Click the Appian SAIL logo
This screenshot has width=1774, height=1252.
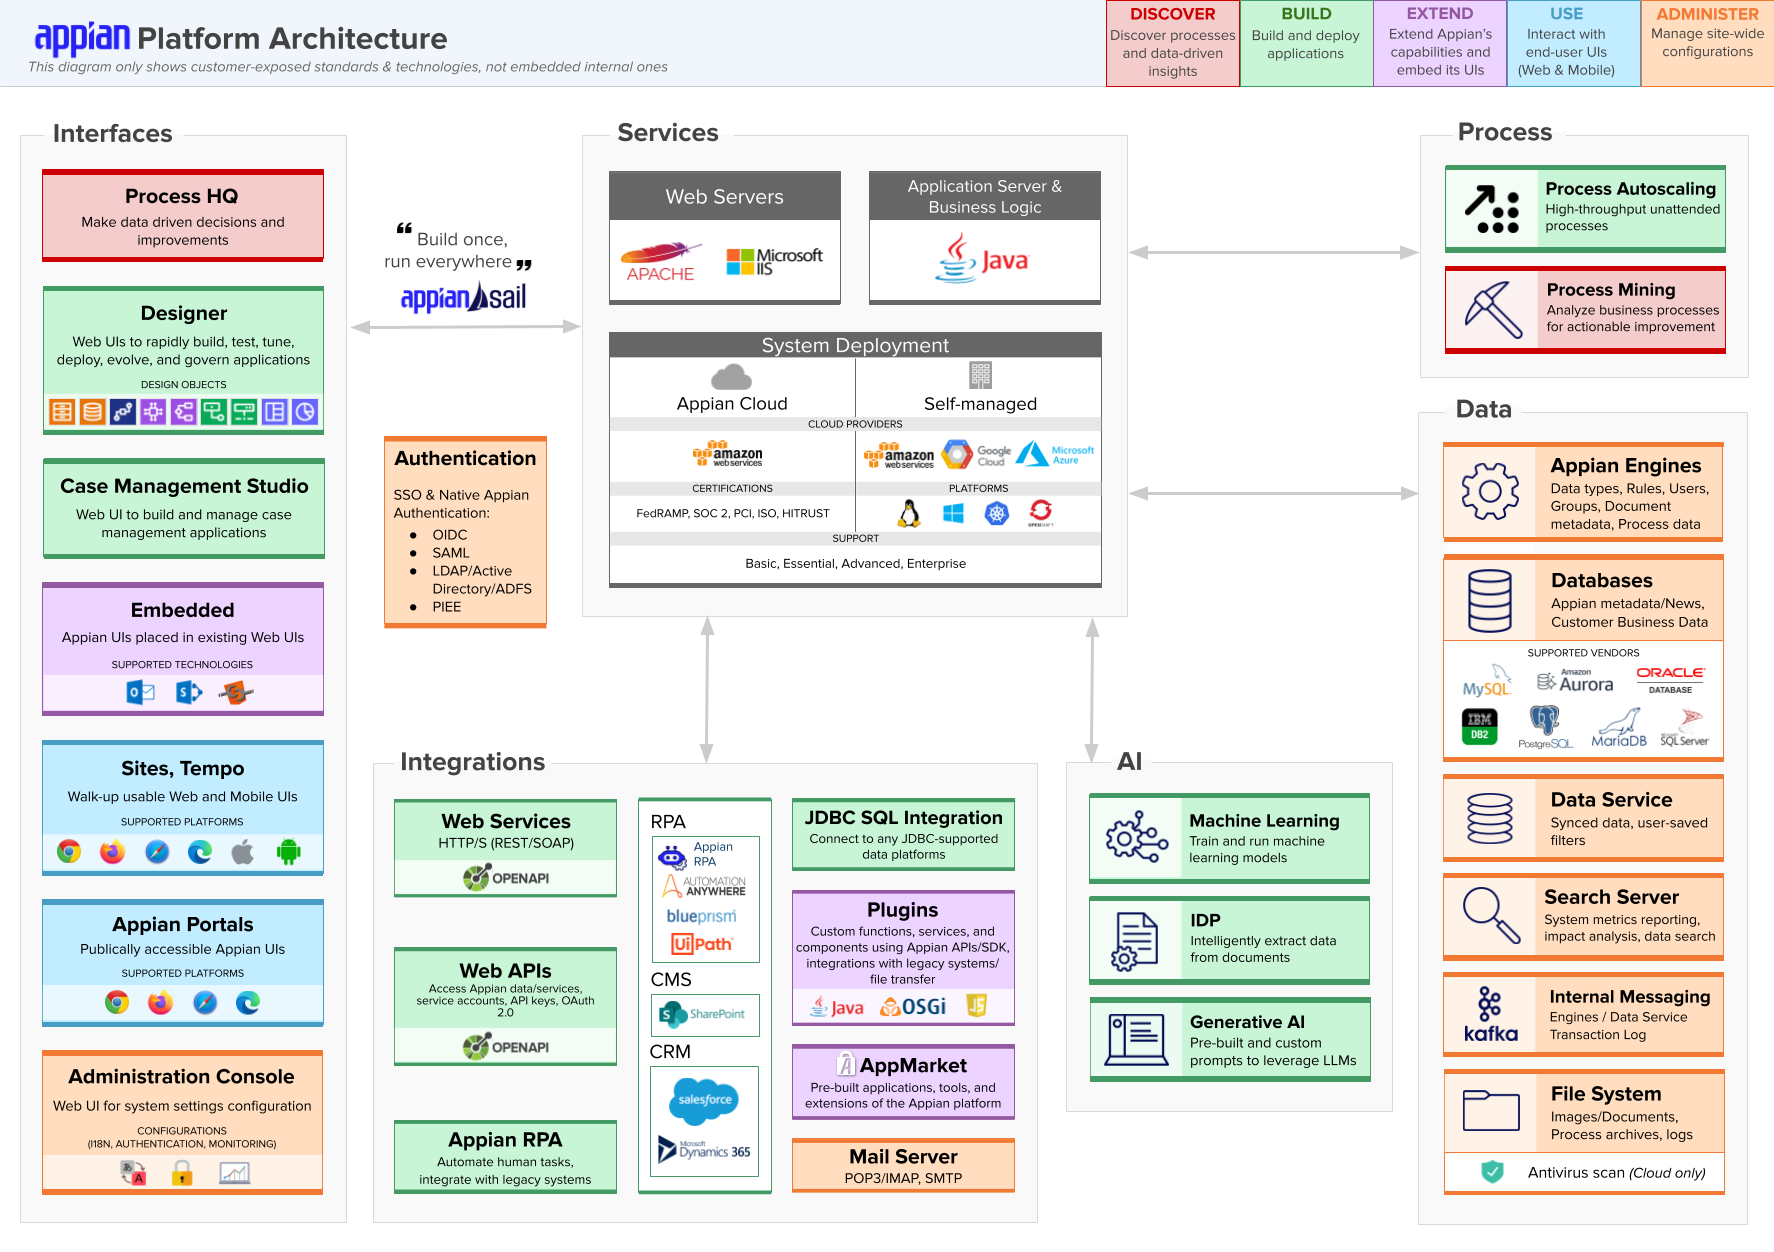464,297
